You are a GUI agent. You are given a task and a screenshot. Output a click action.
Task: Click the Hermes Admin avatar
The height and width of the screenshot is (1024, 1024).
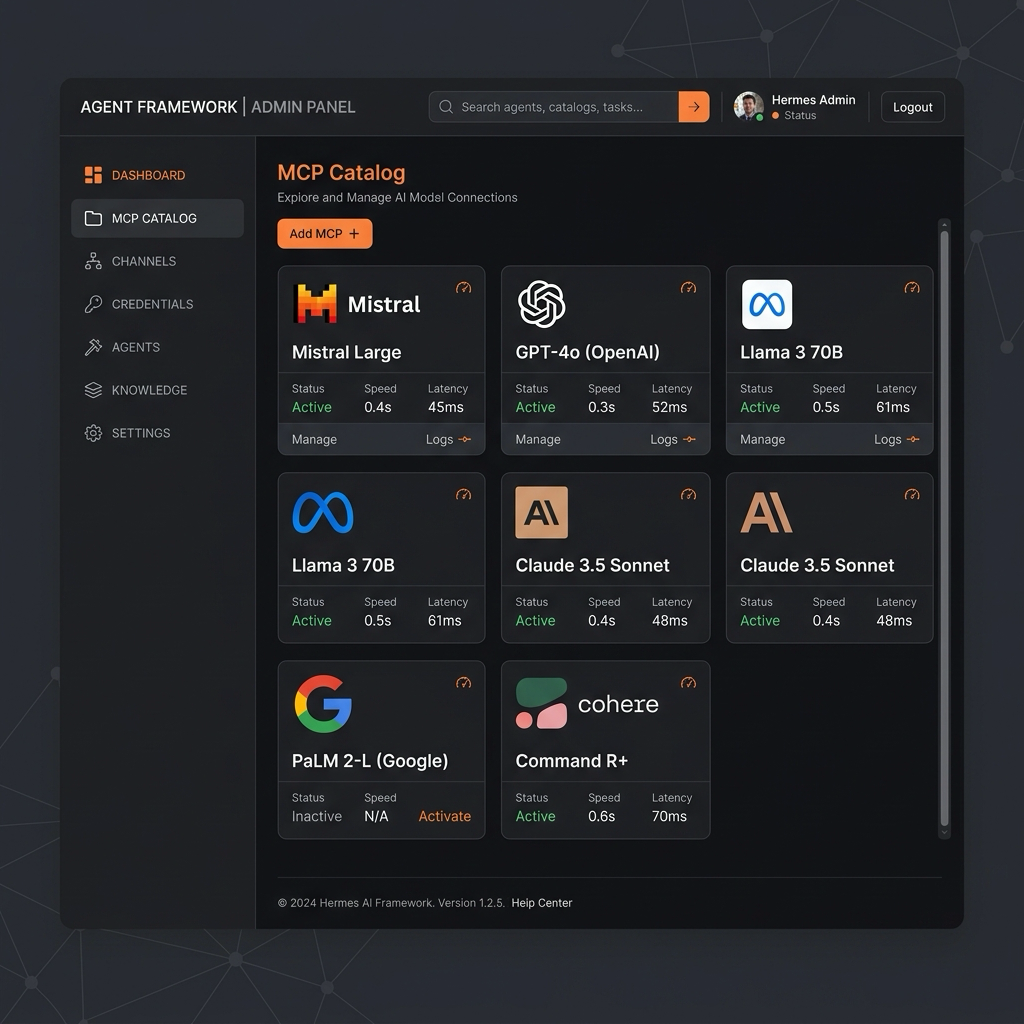coord(748,106)
